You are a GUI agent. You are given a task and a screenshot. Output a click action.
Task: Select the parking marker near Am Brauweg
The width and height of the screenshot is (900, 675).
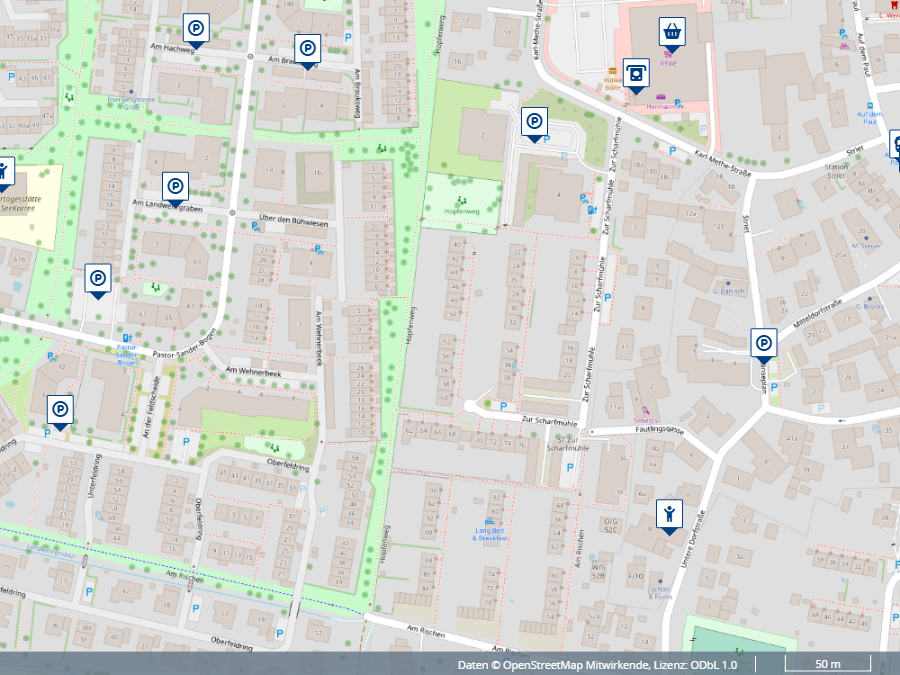click(308, 49)
